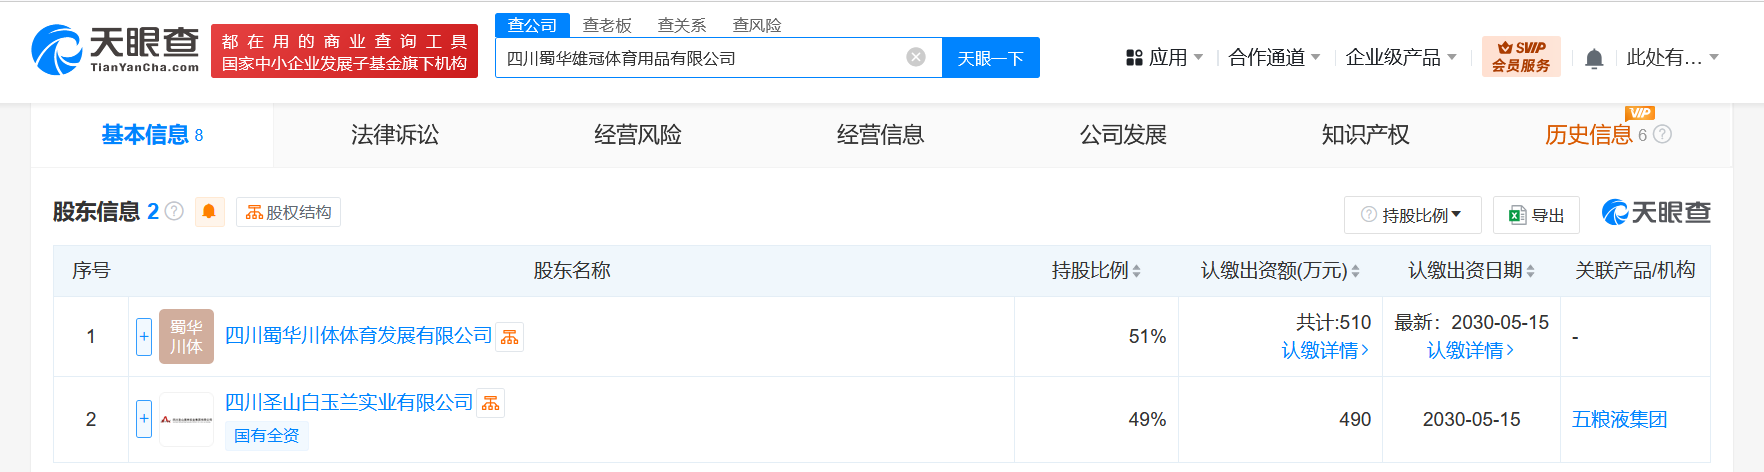This screenshot has height=472, width=1764.
Task: Click the 股东名称 column header
Action: tap(572, 271)
